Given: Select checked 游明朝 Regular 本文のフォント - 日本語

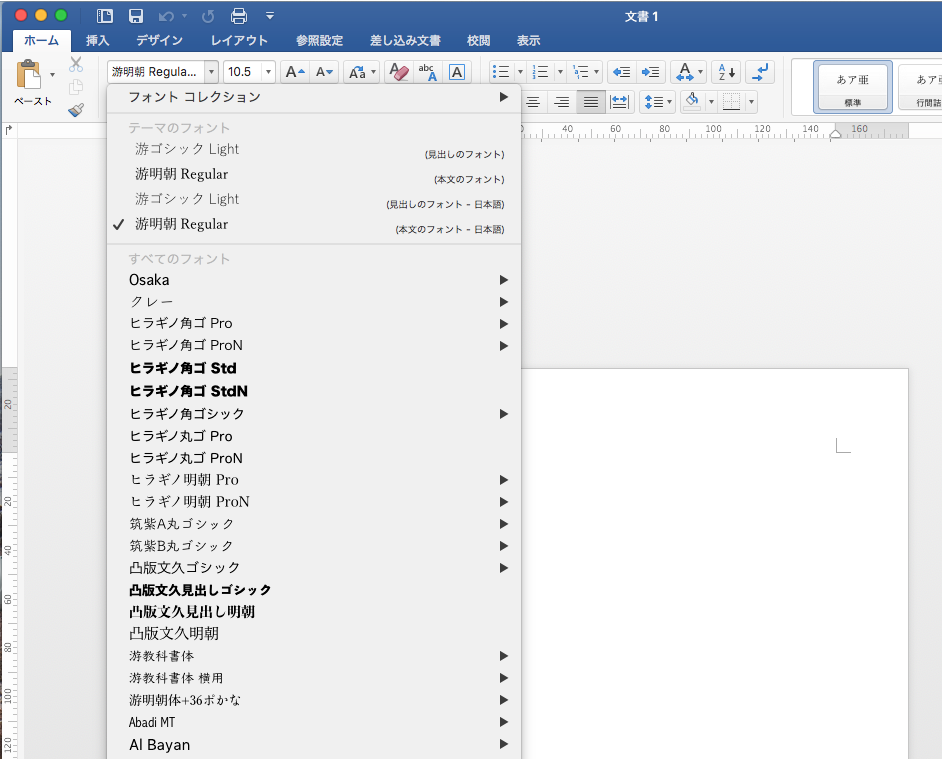Looking at the screenshot, I should click(x=314, y=225).
